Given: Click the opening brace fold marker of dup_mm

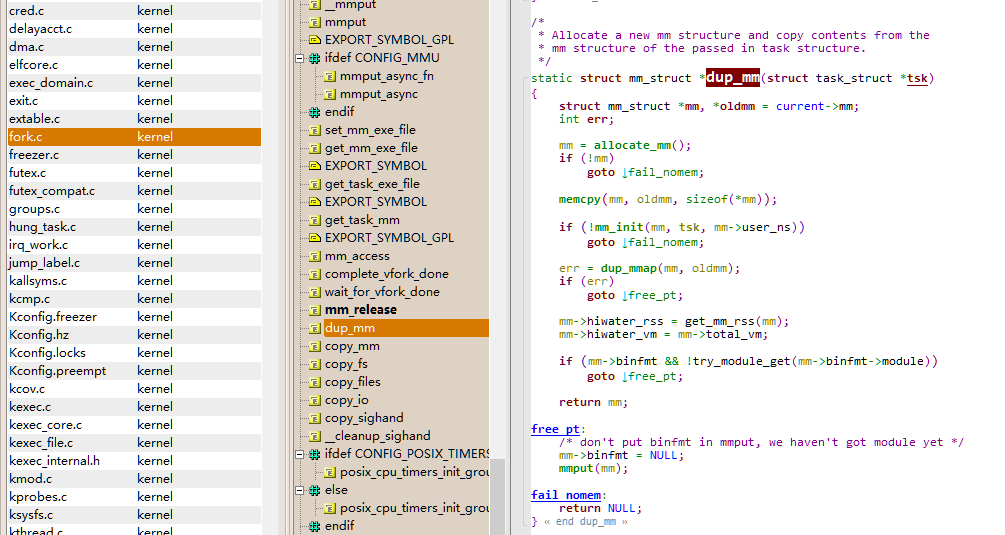Looking at the screenshot, I should pos(534,94).
